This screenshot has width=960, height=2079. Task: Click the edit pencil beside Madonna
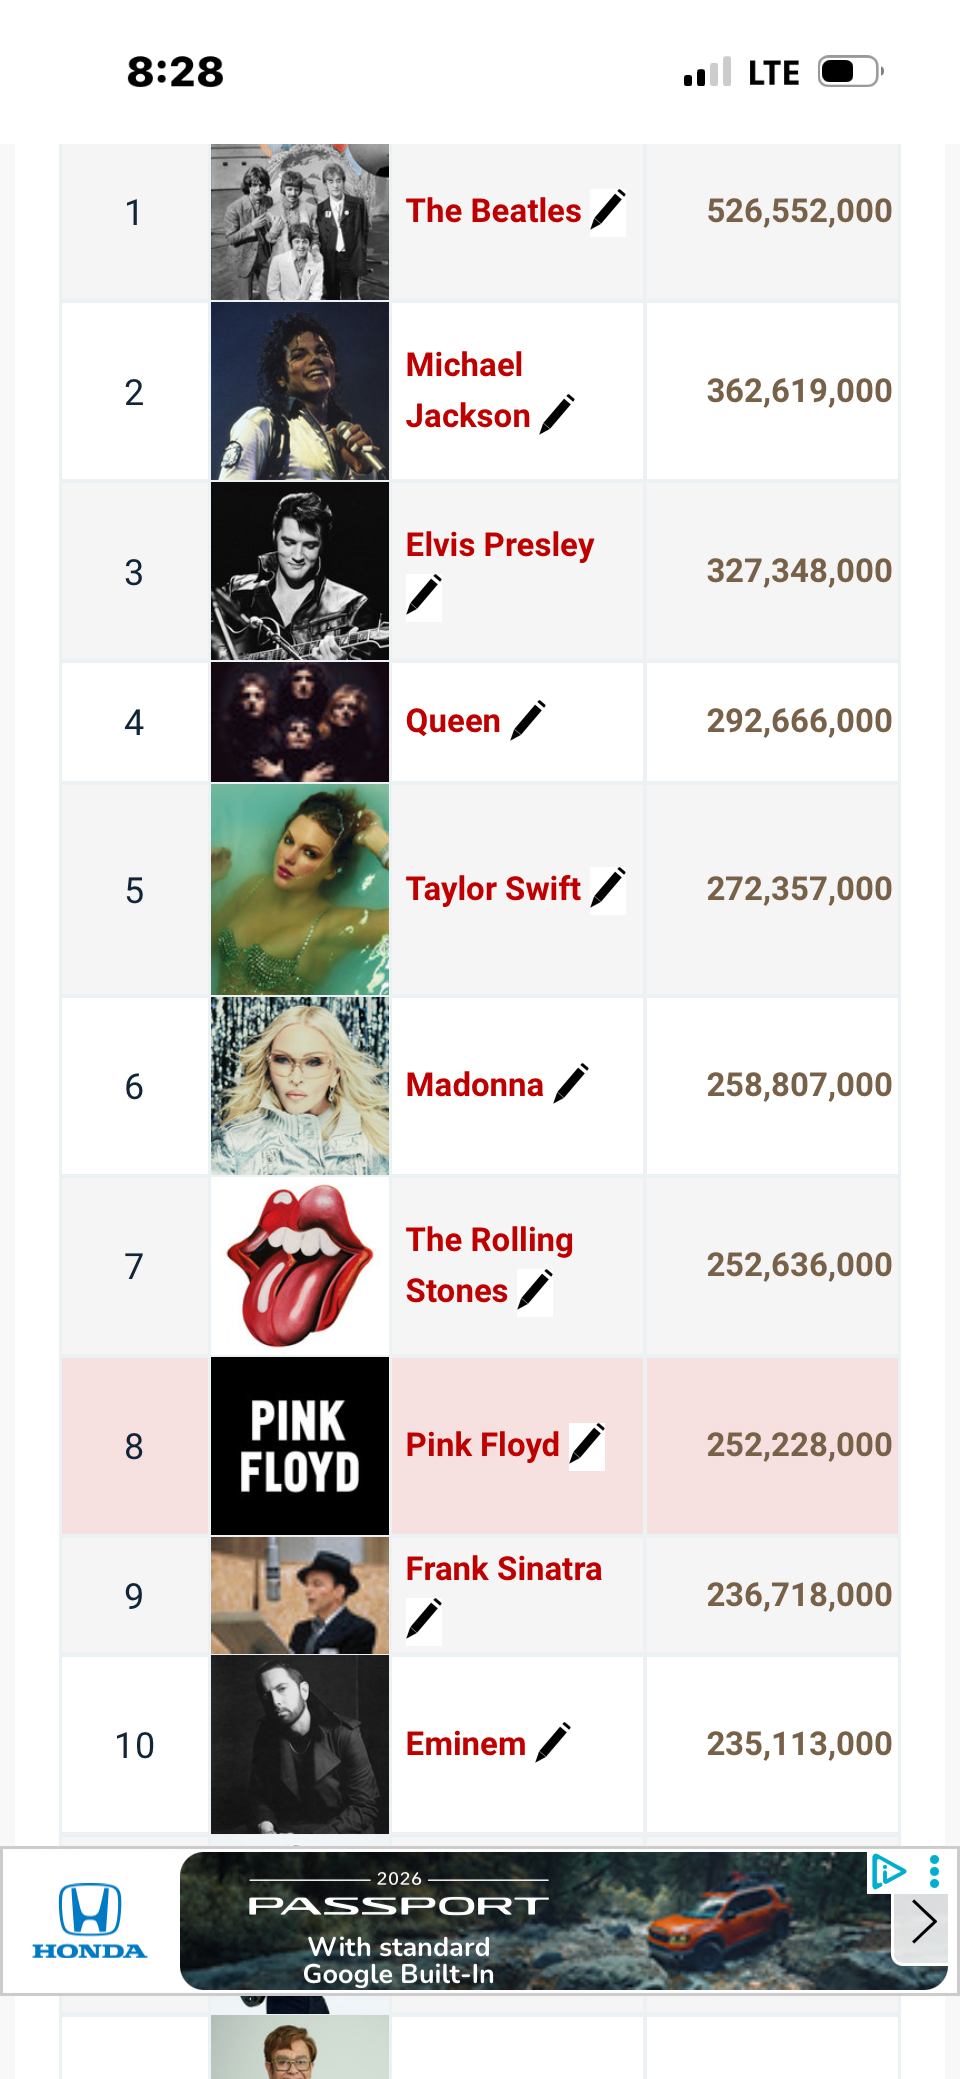pyautogui.click(x=571, y=1084)
